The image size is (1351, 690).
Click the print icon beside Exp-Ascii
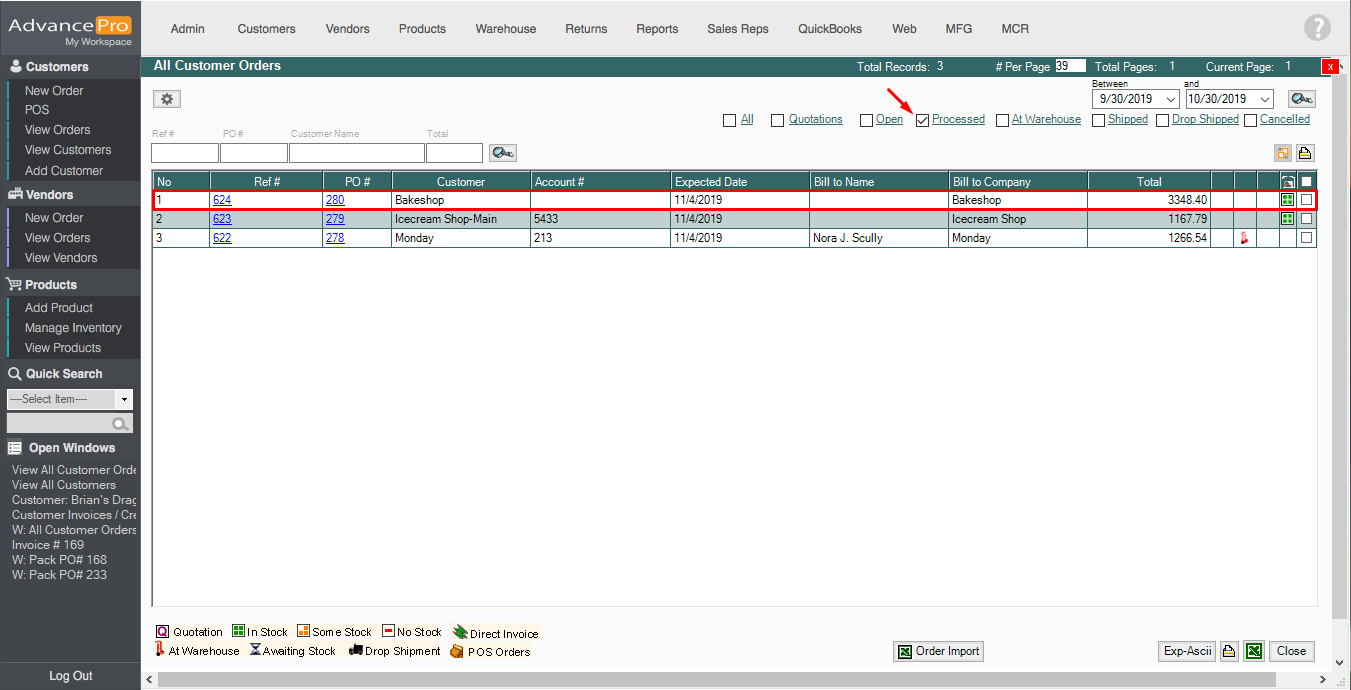point(1229,651)
